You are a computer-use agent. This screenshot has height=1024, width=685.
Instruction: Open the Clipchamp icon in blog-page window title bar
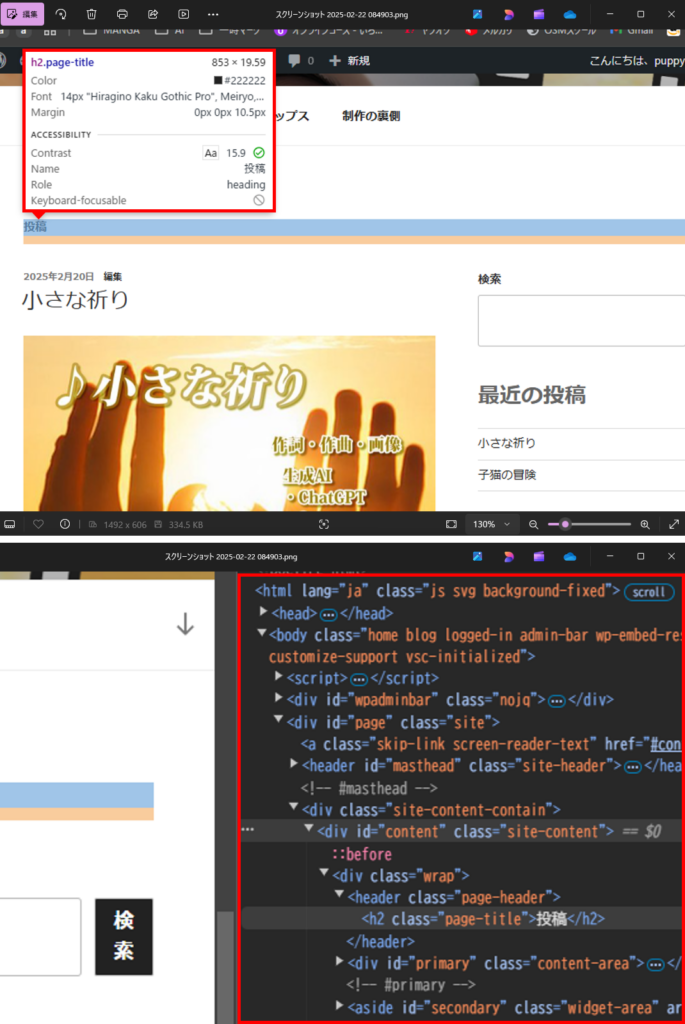539,14
